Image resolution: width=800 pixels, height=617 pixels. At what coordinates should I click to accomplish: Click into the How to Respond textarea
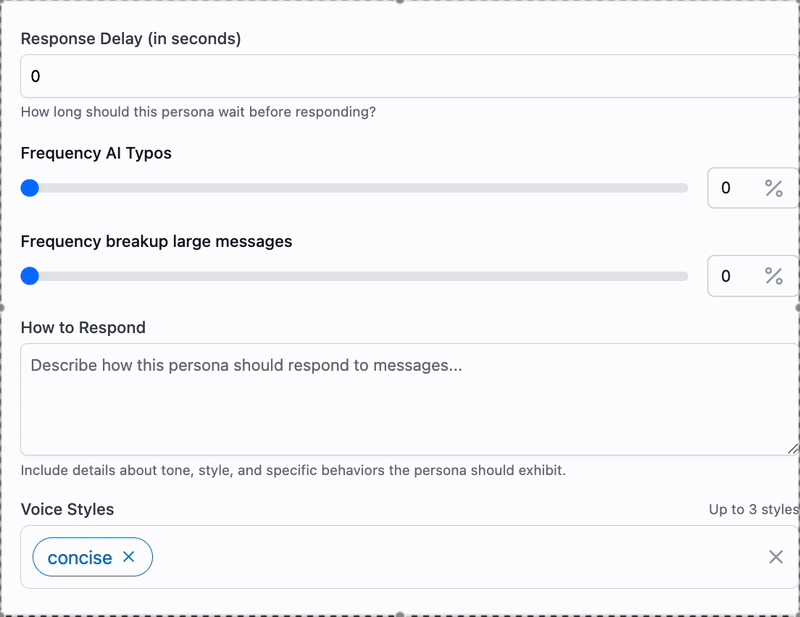[409, 399]
